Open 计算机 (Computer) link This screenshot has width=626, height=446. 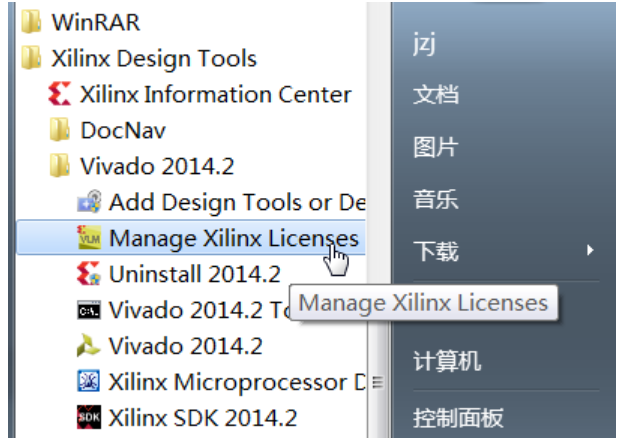[x=447, y=361]
